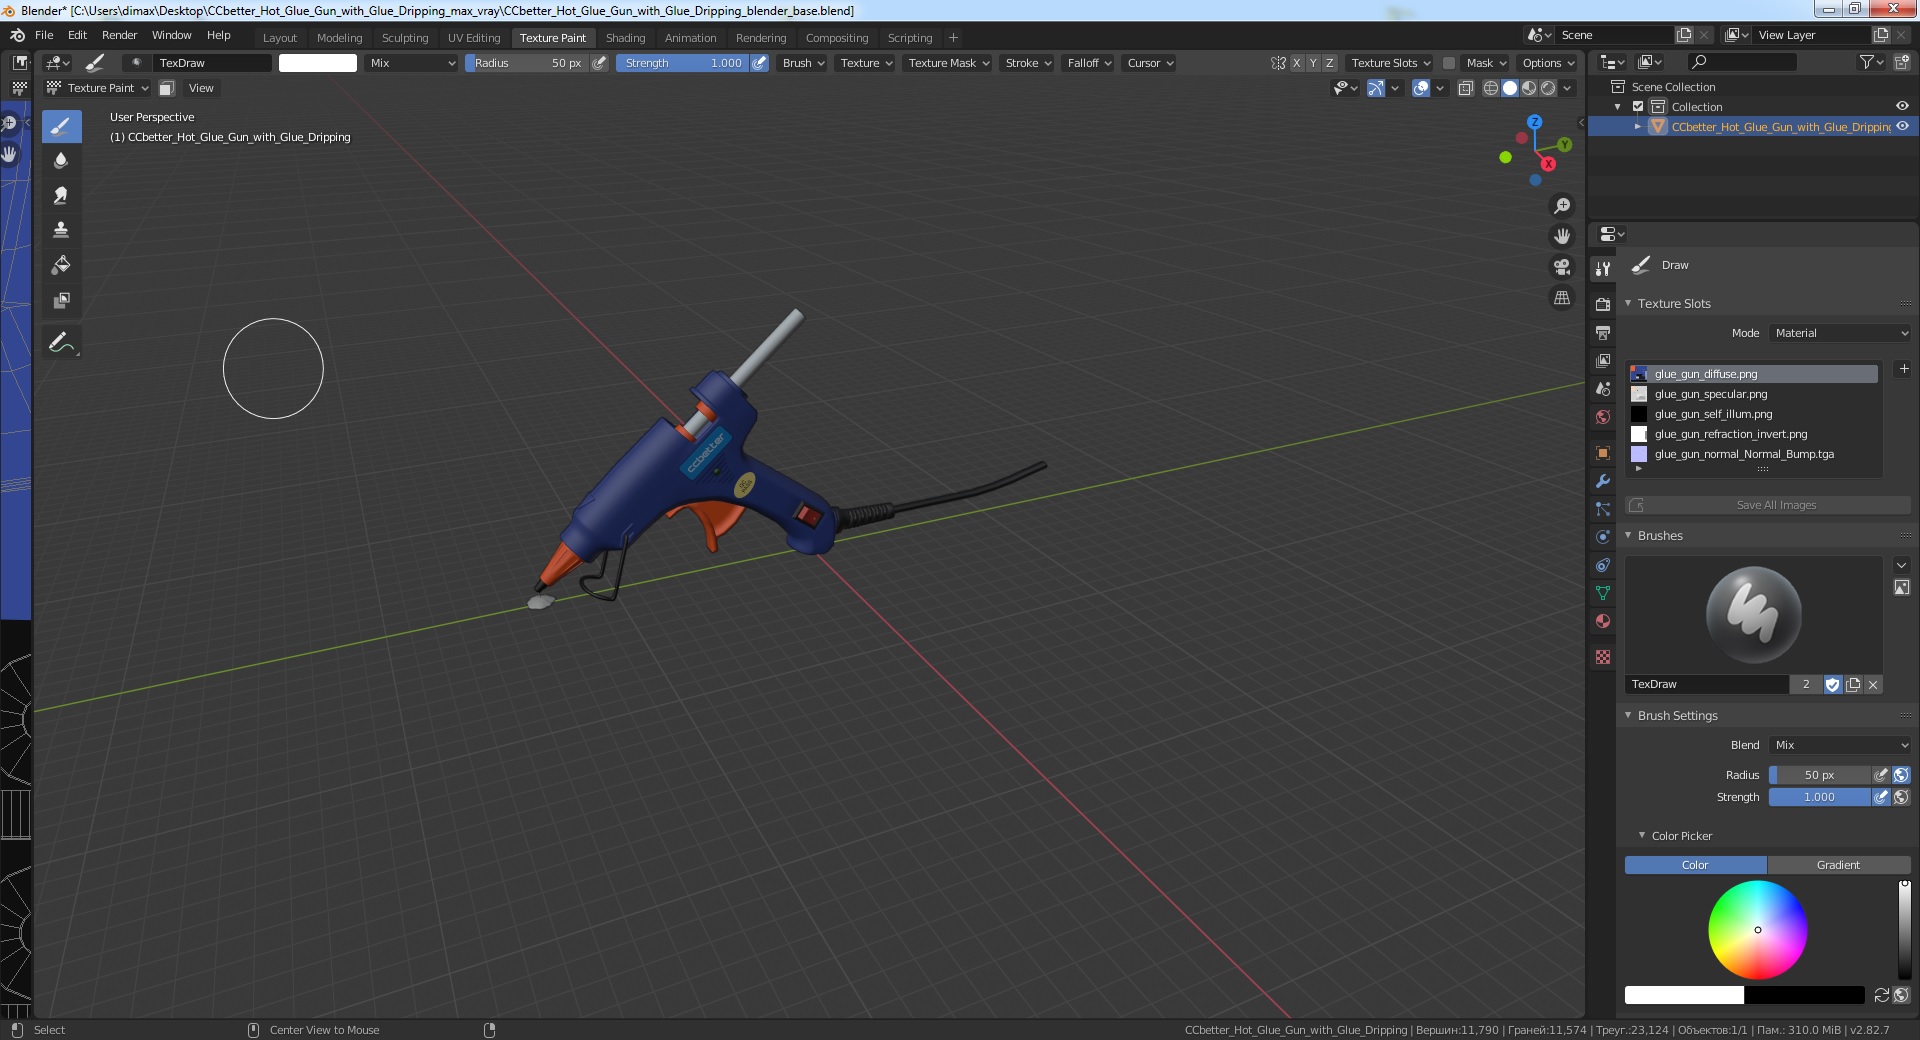
Task: Select the Clone stamp tool
Action: tap(61, 230)
